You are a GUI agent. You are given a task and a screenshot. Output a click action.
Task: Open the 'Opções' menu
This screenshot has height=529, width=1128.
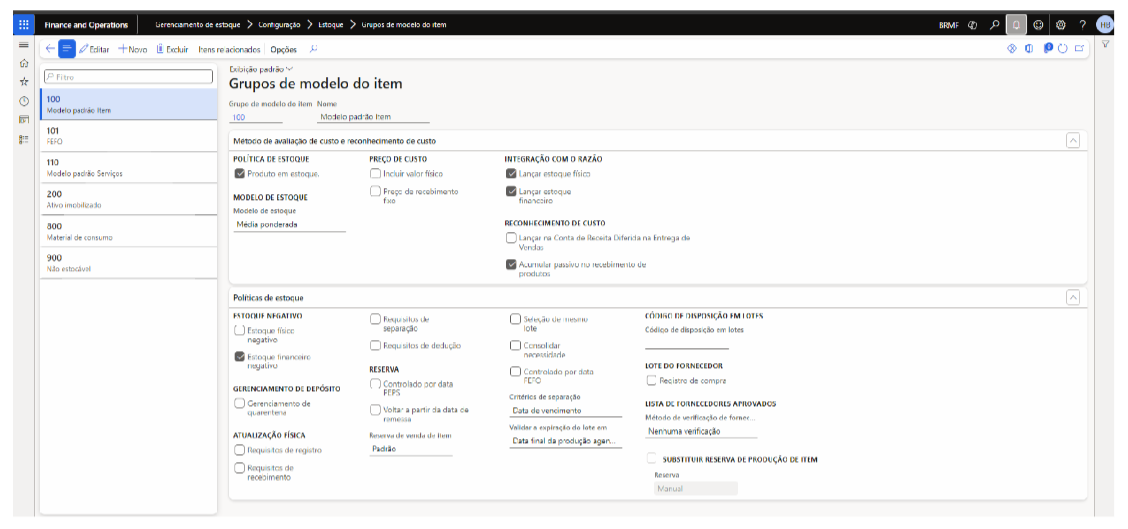coord(284,49)
